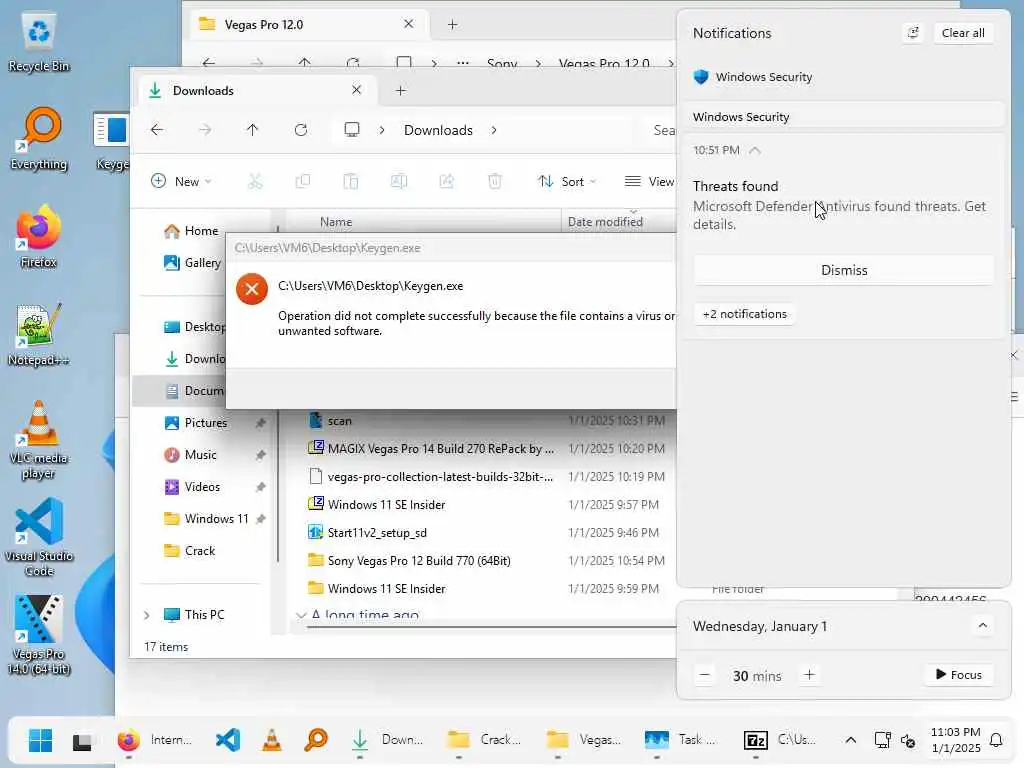Clear all notifications

click(963, 33)
